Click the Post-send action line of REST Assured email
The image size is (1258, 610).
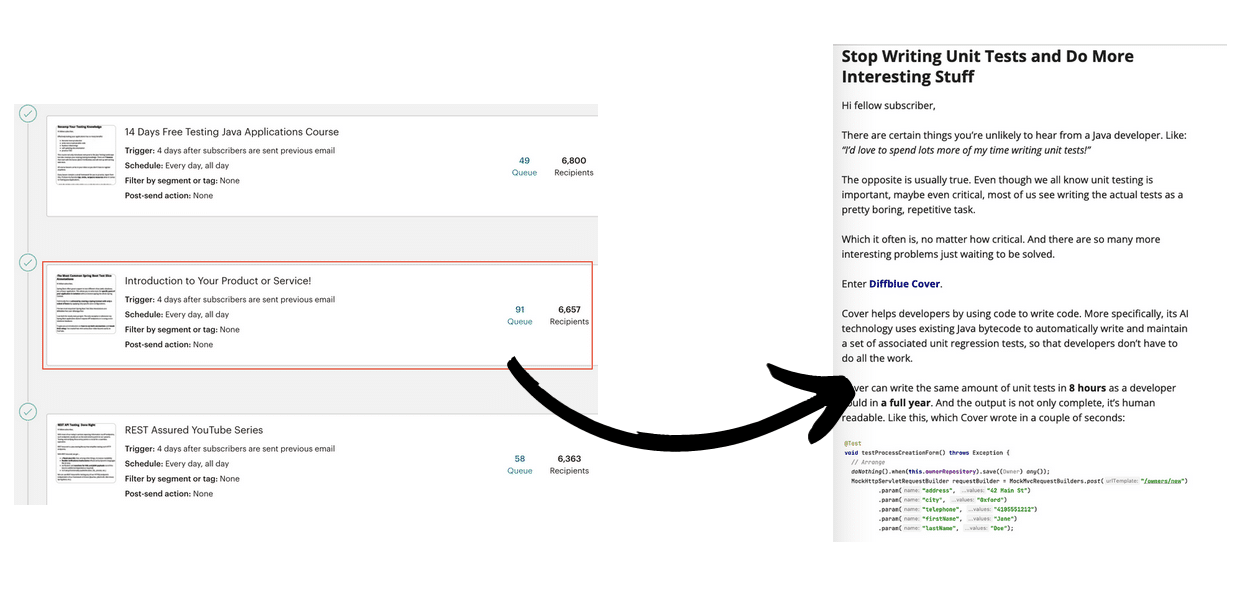pos(169,493)
